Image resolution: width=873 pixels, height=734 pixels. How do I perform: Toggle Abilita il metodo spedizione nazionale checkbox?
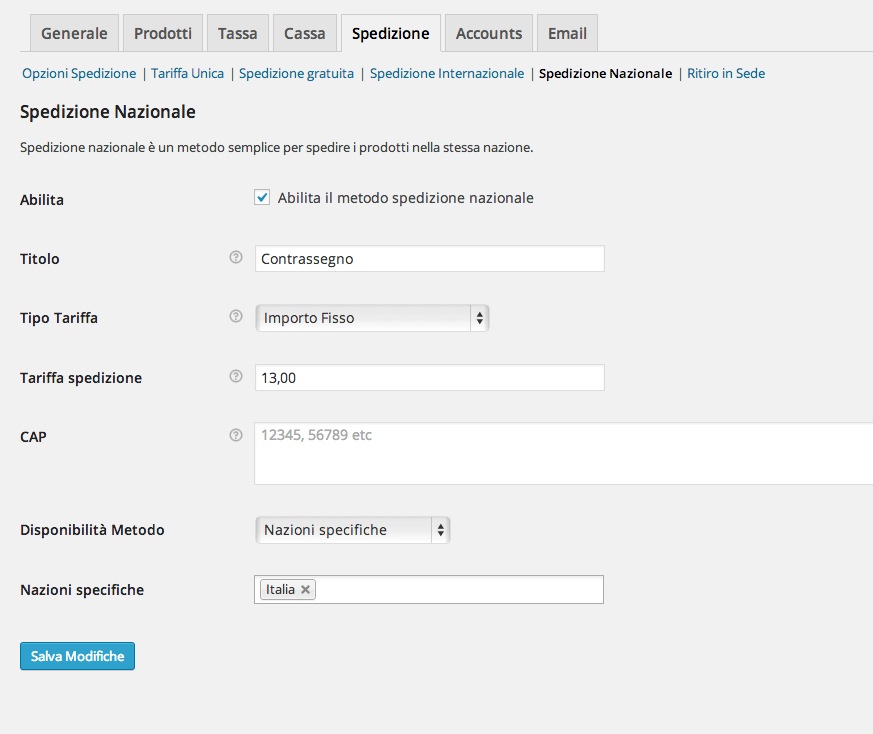point(263,198)
